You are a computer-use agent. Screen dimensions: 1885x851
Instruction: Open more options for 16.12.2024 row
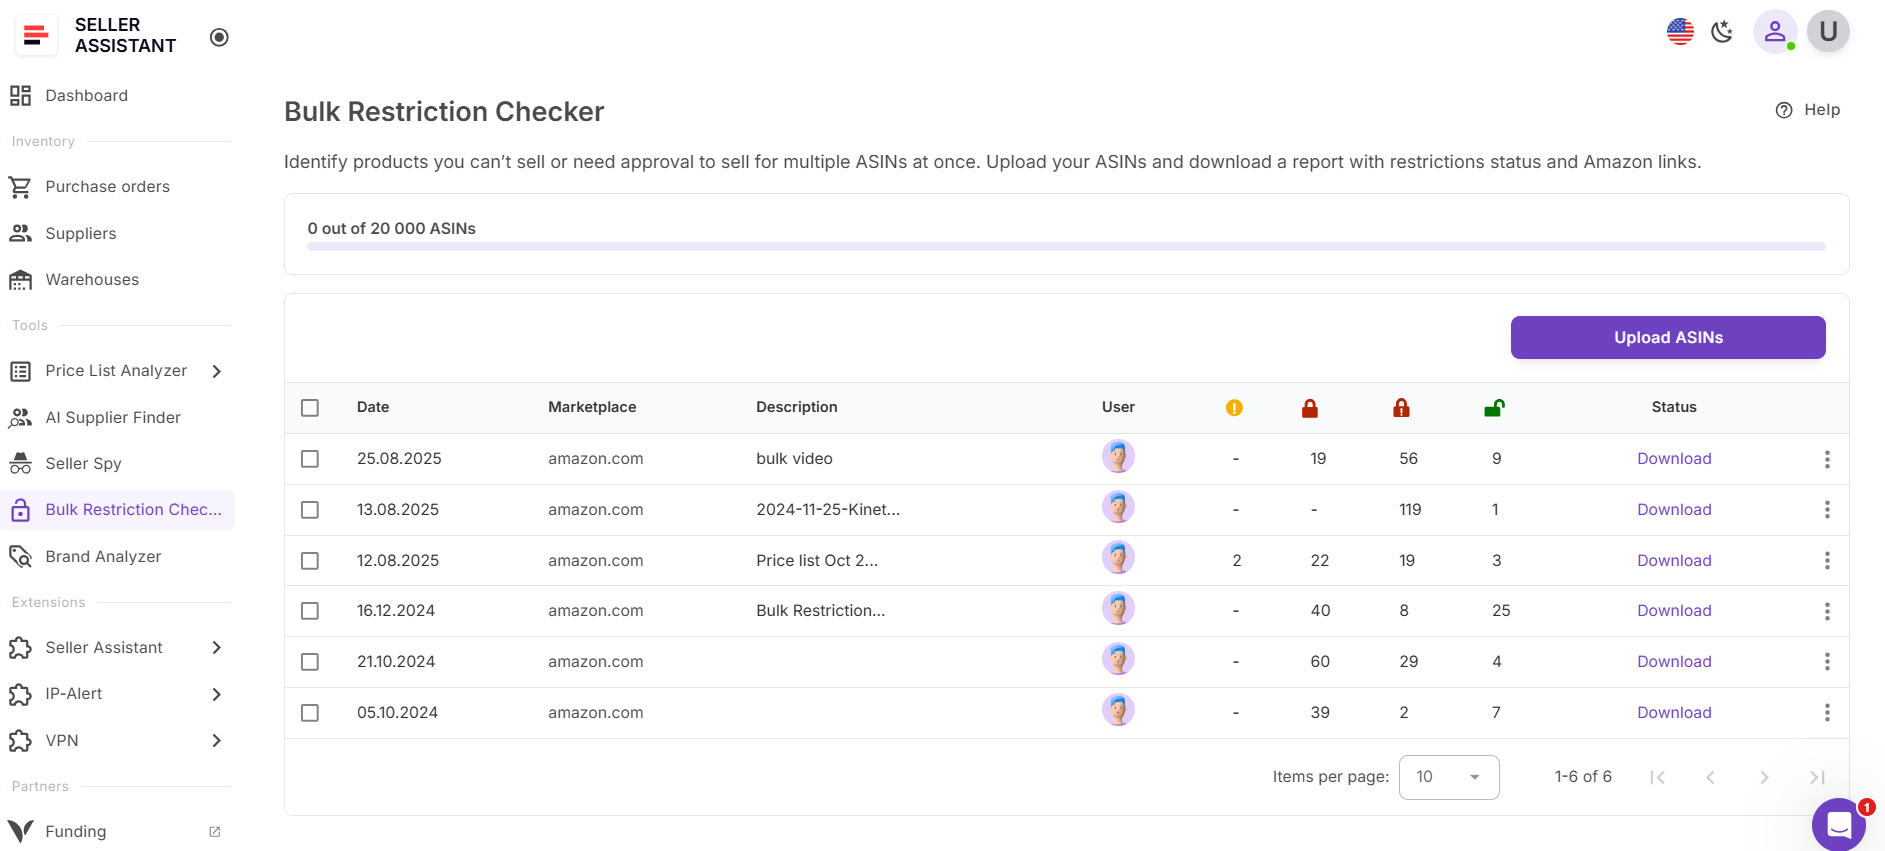(1827, 611)
